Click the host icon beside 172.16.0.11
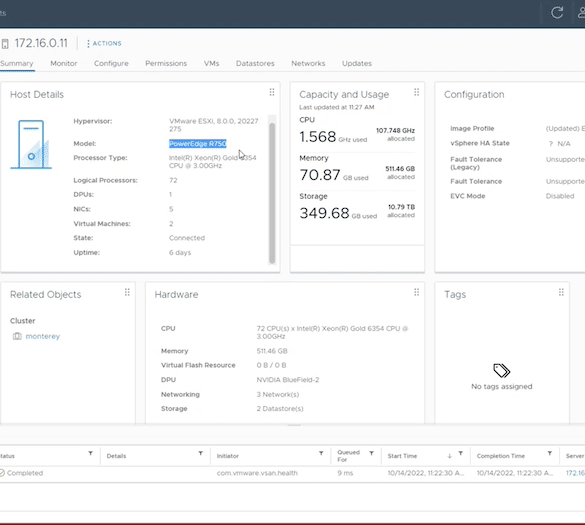This screenshot has width=585, height=525. [x=5, y=44]
